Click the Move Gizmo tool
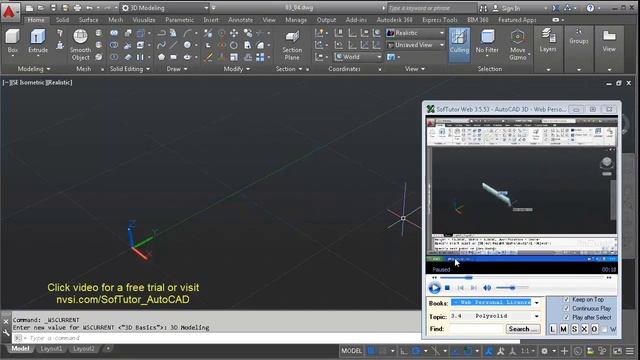The height and width of the screenshot is (360, 640). click(518, 45)
